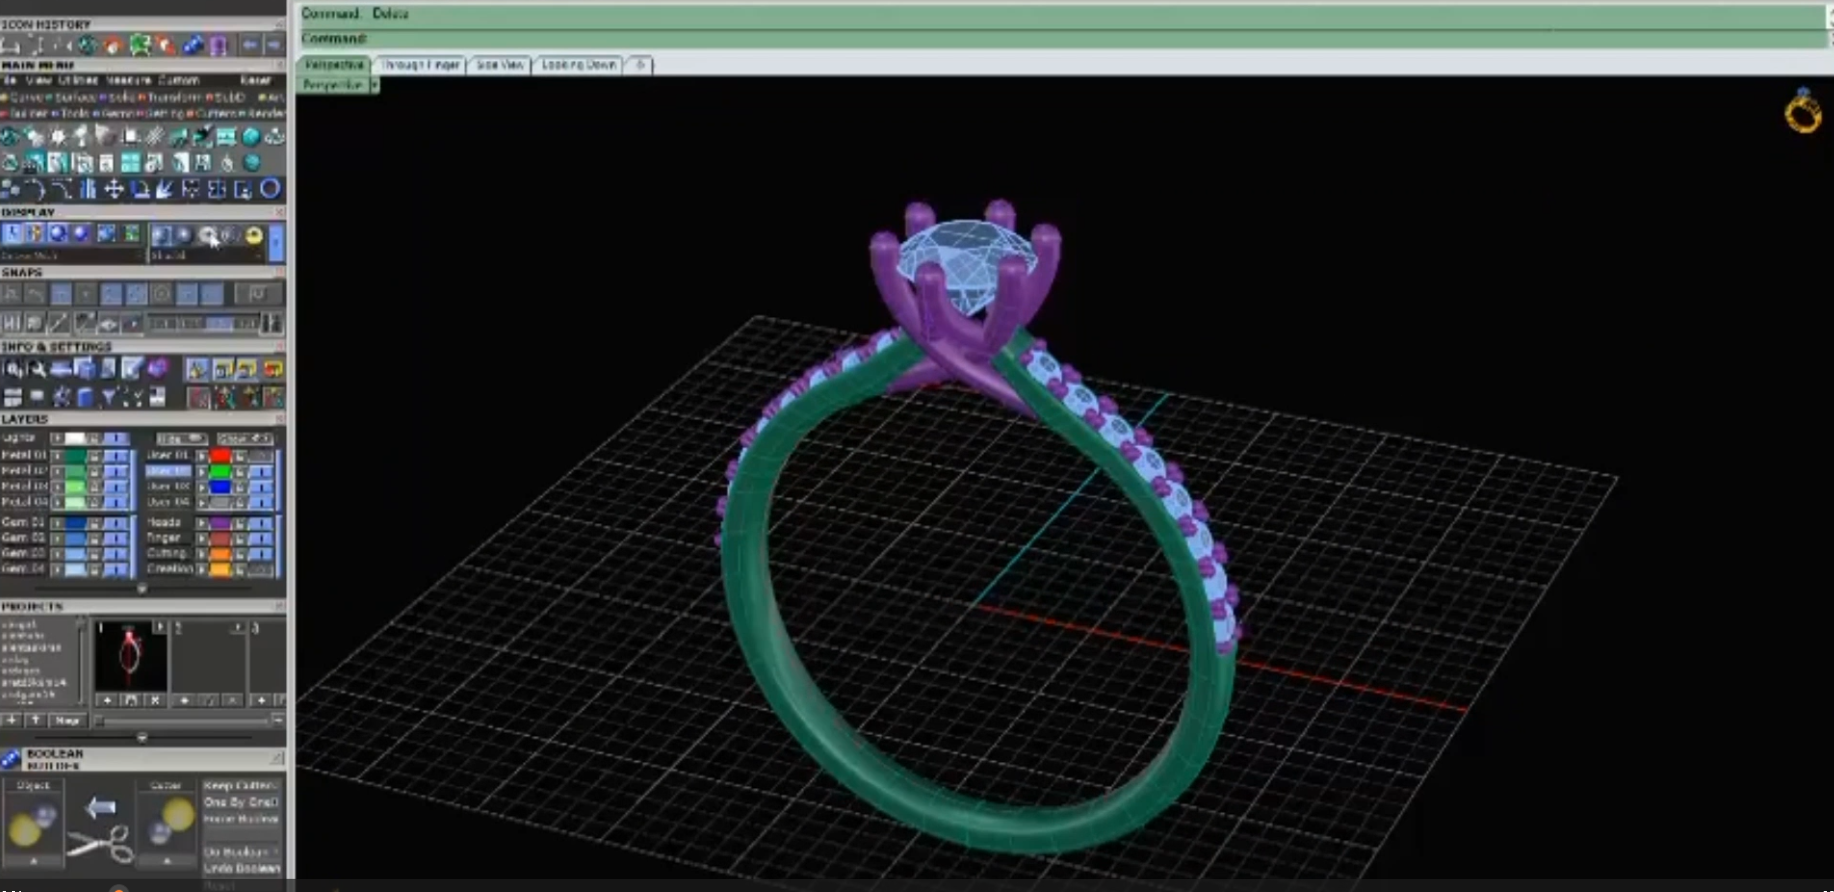Click the scissors icon in Boolean Builder
The height and width of the screenshot is (892, 1834).
[x=100, y=843]
